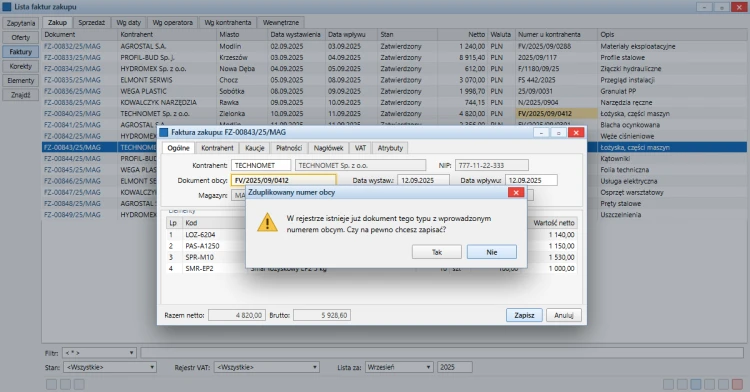
Task: Open the Elementy section in the sidebar
Action: coord(21,80)
